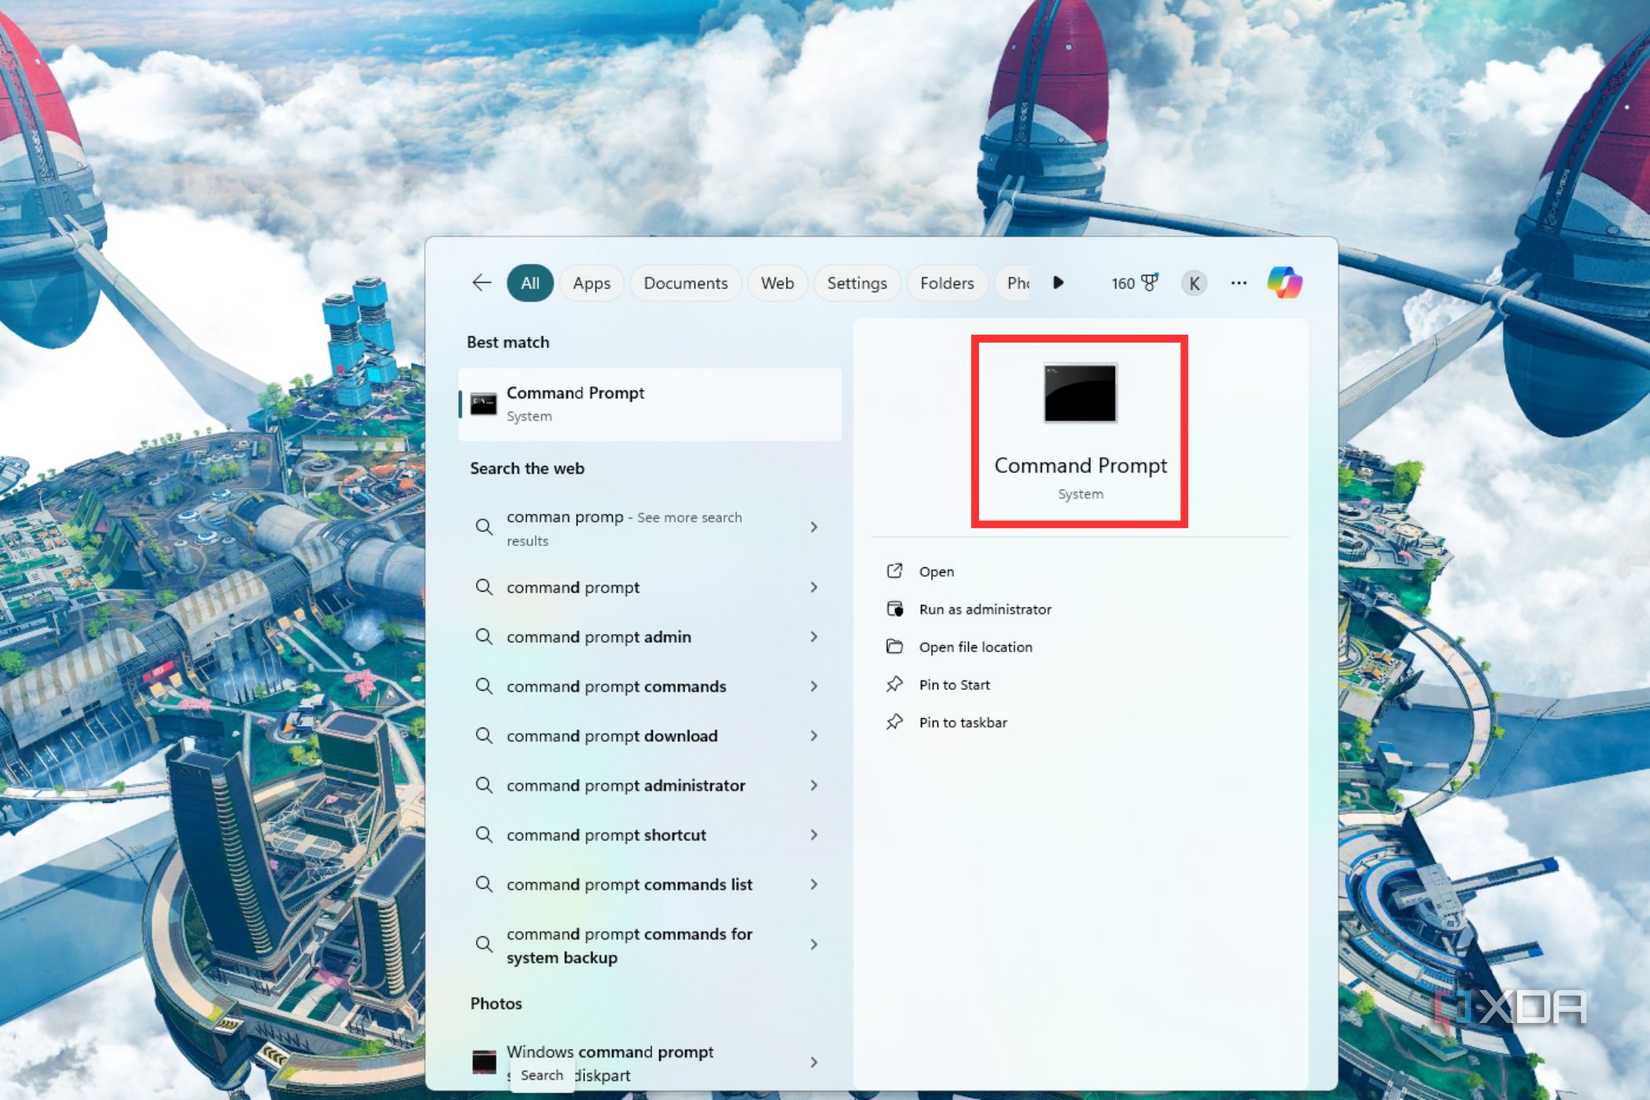1650x1100 pixels.
Task: Click search icon beside 'command prompt shortcut'
Action: coord(484,835)
